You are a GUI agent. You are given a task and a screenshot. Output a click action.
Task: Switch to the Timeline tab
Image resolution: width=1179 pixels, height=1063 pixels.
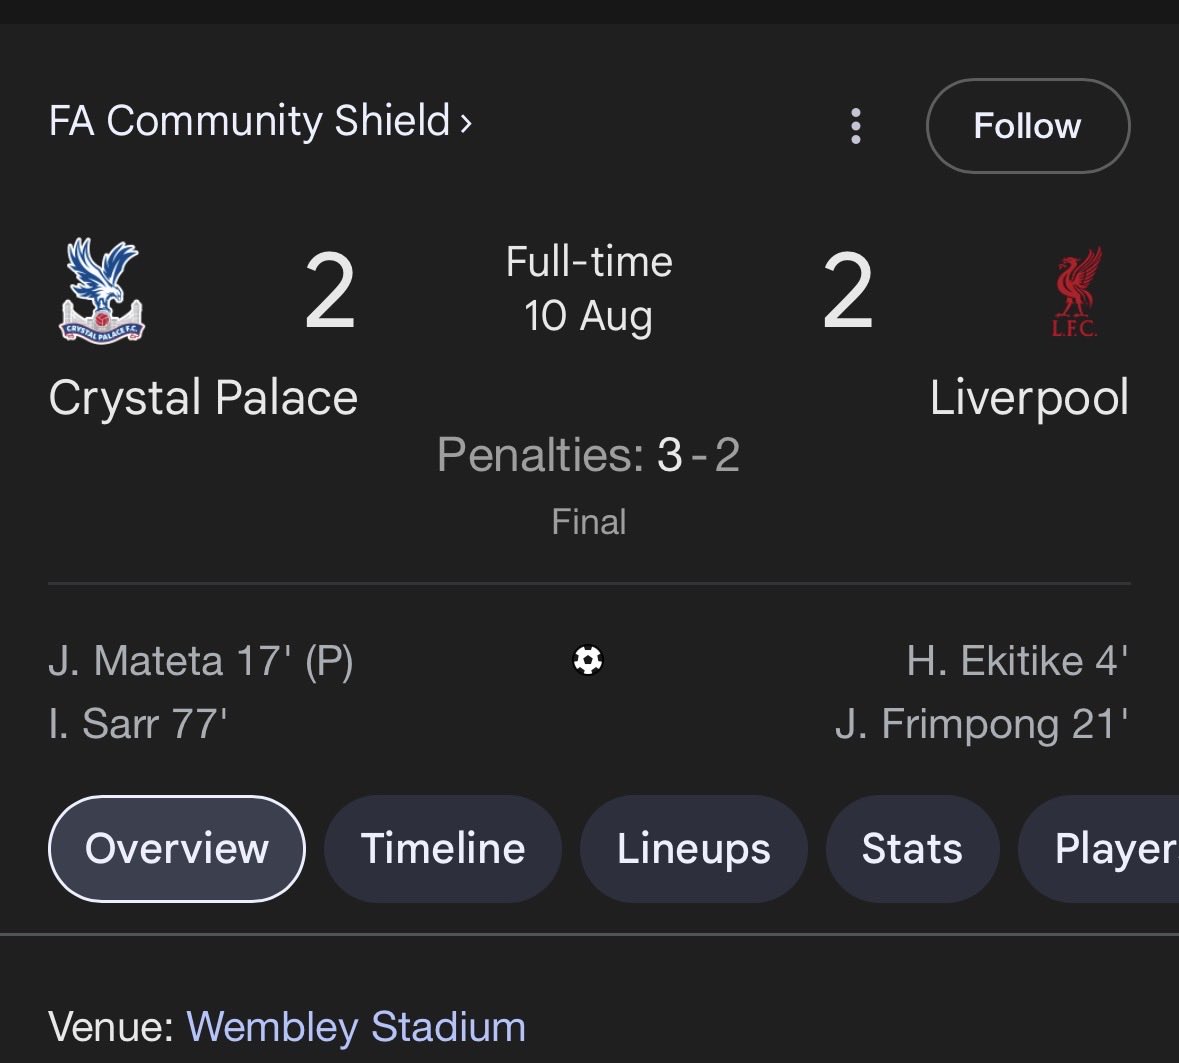click(x=443, y=849)
